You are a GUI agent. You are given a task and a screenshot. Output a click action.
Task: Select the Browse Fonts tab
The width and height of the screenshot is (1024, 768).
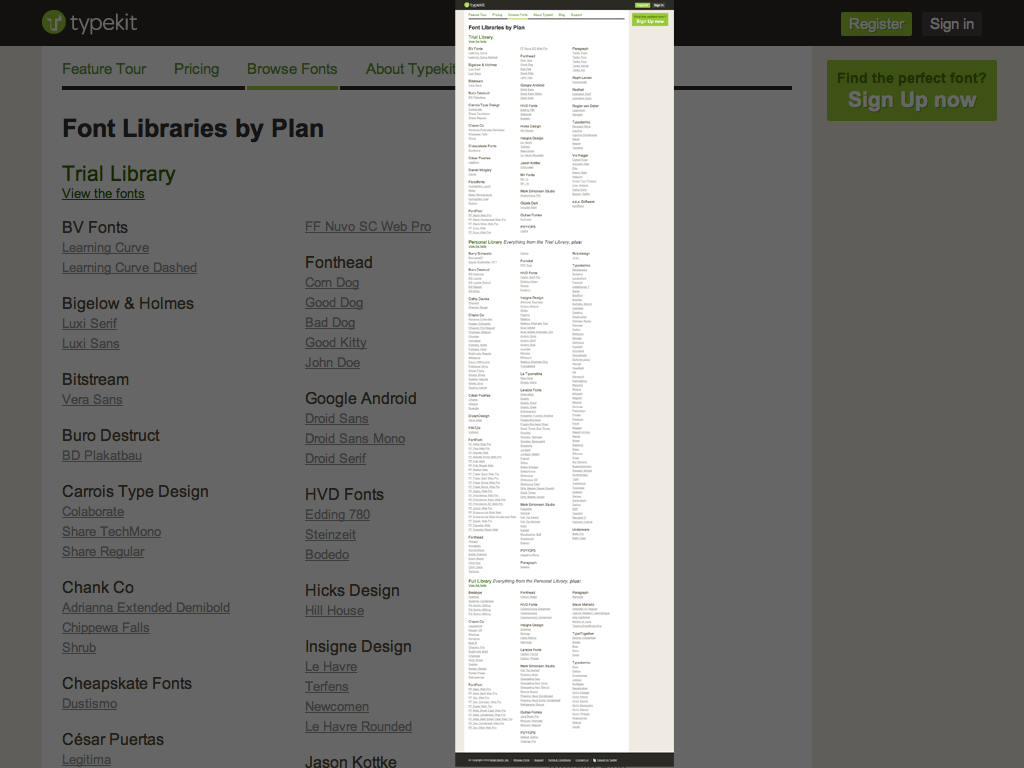(x=292, y=69)
